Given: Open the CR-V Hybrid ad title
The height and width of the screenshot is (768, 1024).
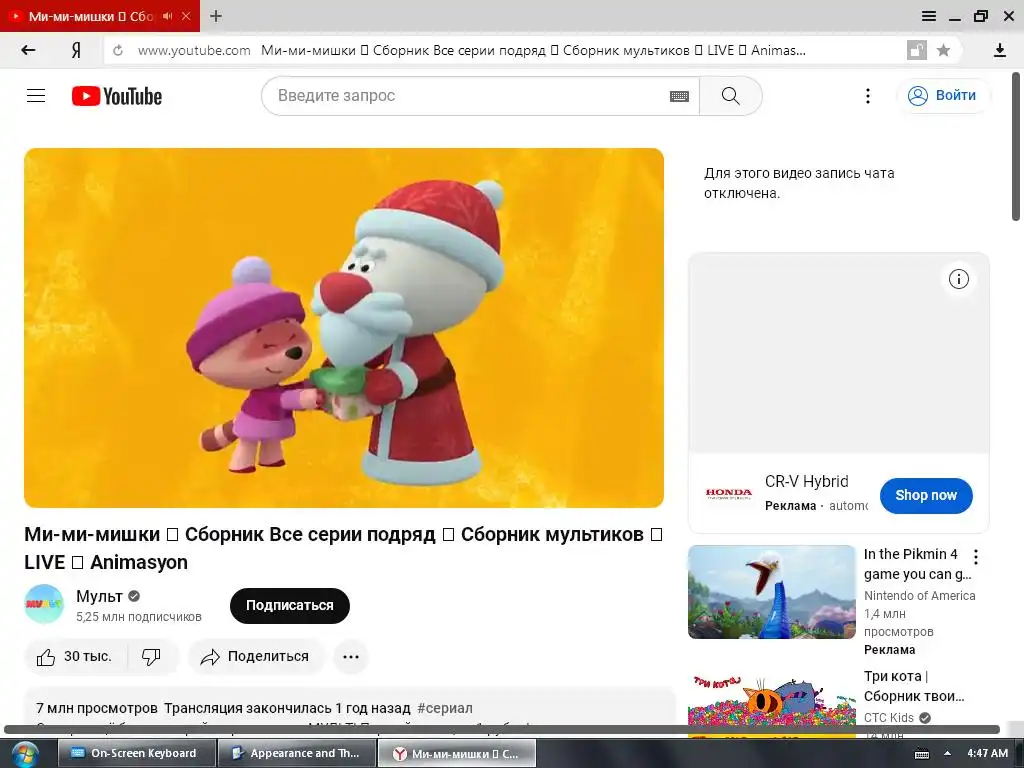Looking at the screenshot, I should 807,481.
